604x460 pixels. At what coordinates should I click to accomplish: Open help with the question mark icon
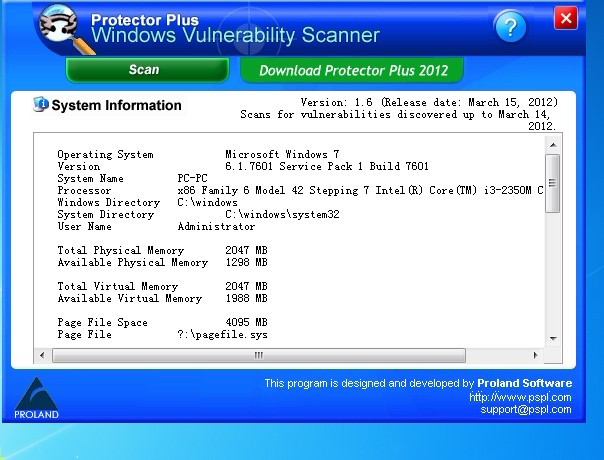tap(510, 27)
